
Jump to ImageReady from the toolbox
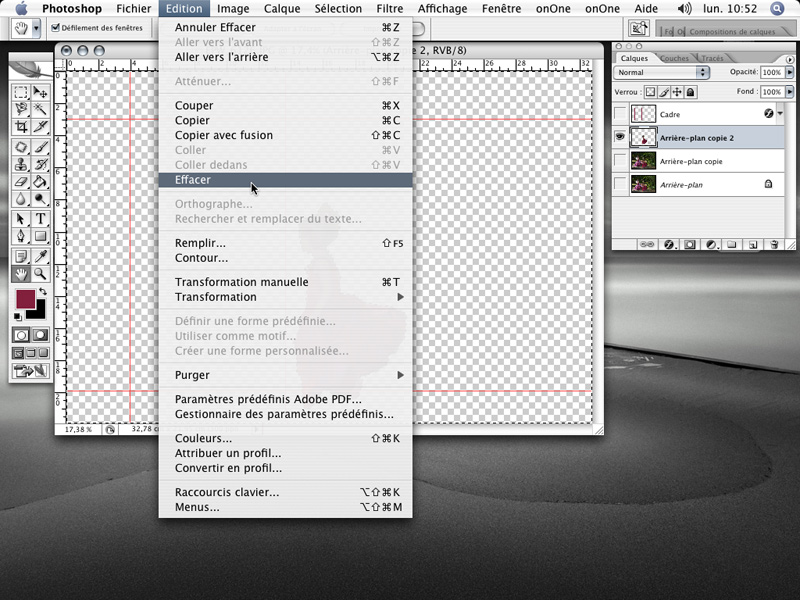pos(31,371)
